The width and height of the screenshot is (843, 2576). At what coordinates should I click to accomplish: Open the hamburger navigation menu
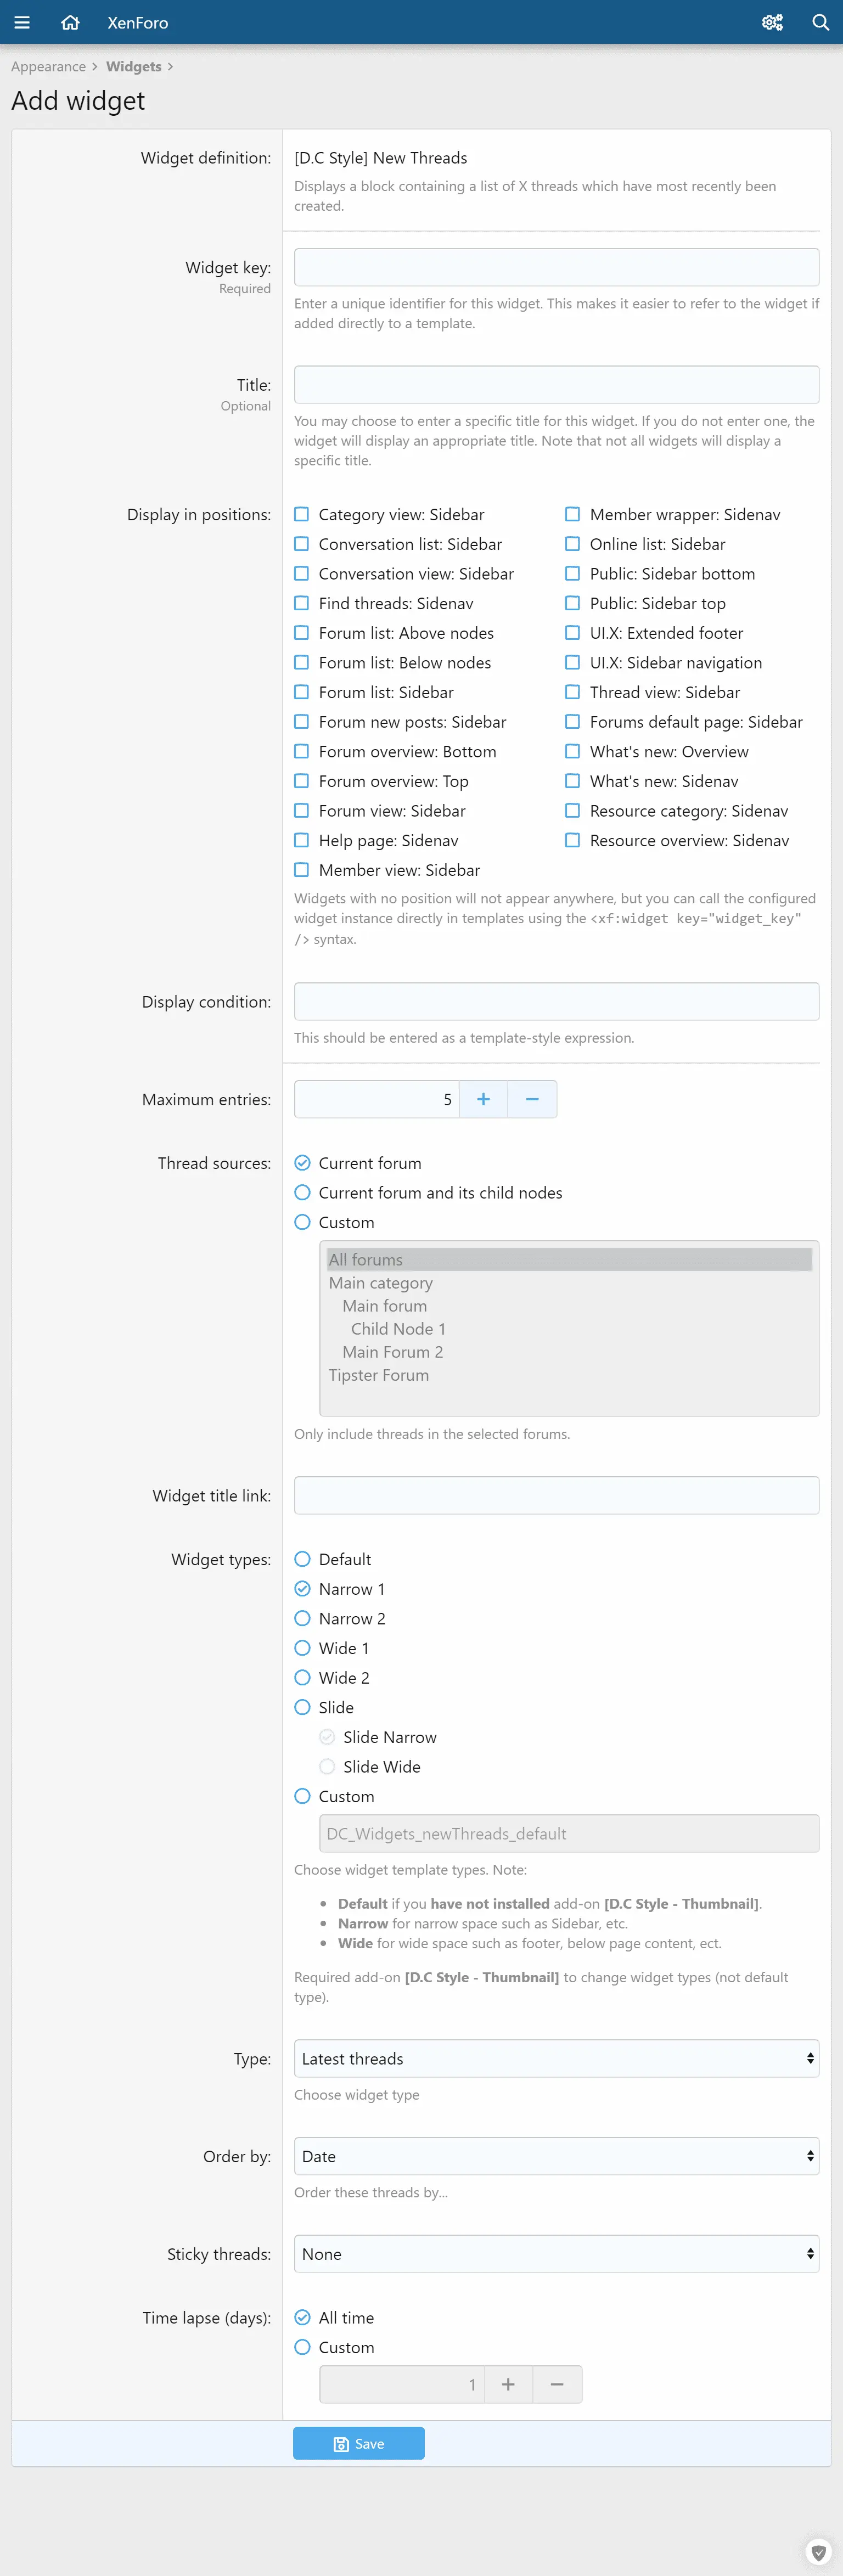(x=22, y=22)
